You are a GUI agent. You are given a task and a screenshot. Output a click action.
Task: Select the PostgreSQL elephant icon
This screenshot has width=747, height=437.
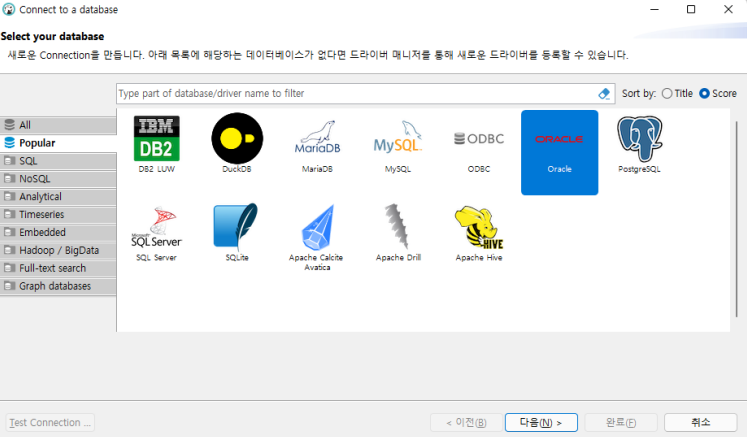[639, 139]
